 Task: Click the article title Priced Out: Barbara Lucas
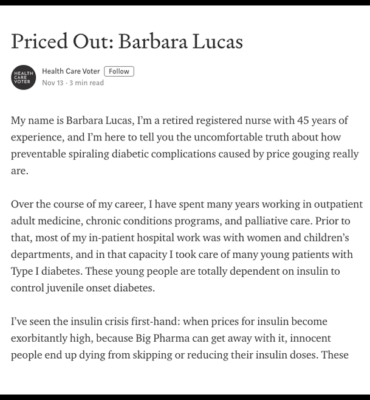click(x=127, y=42)
